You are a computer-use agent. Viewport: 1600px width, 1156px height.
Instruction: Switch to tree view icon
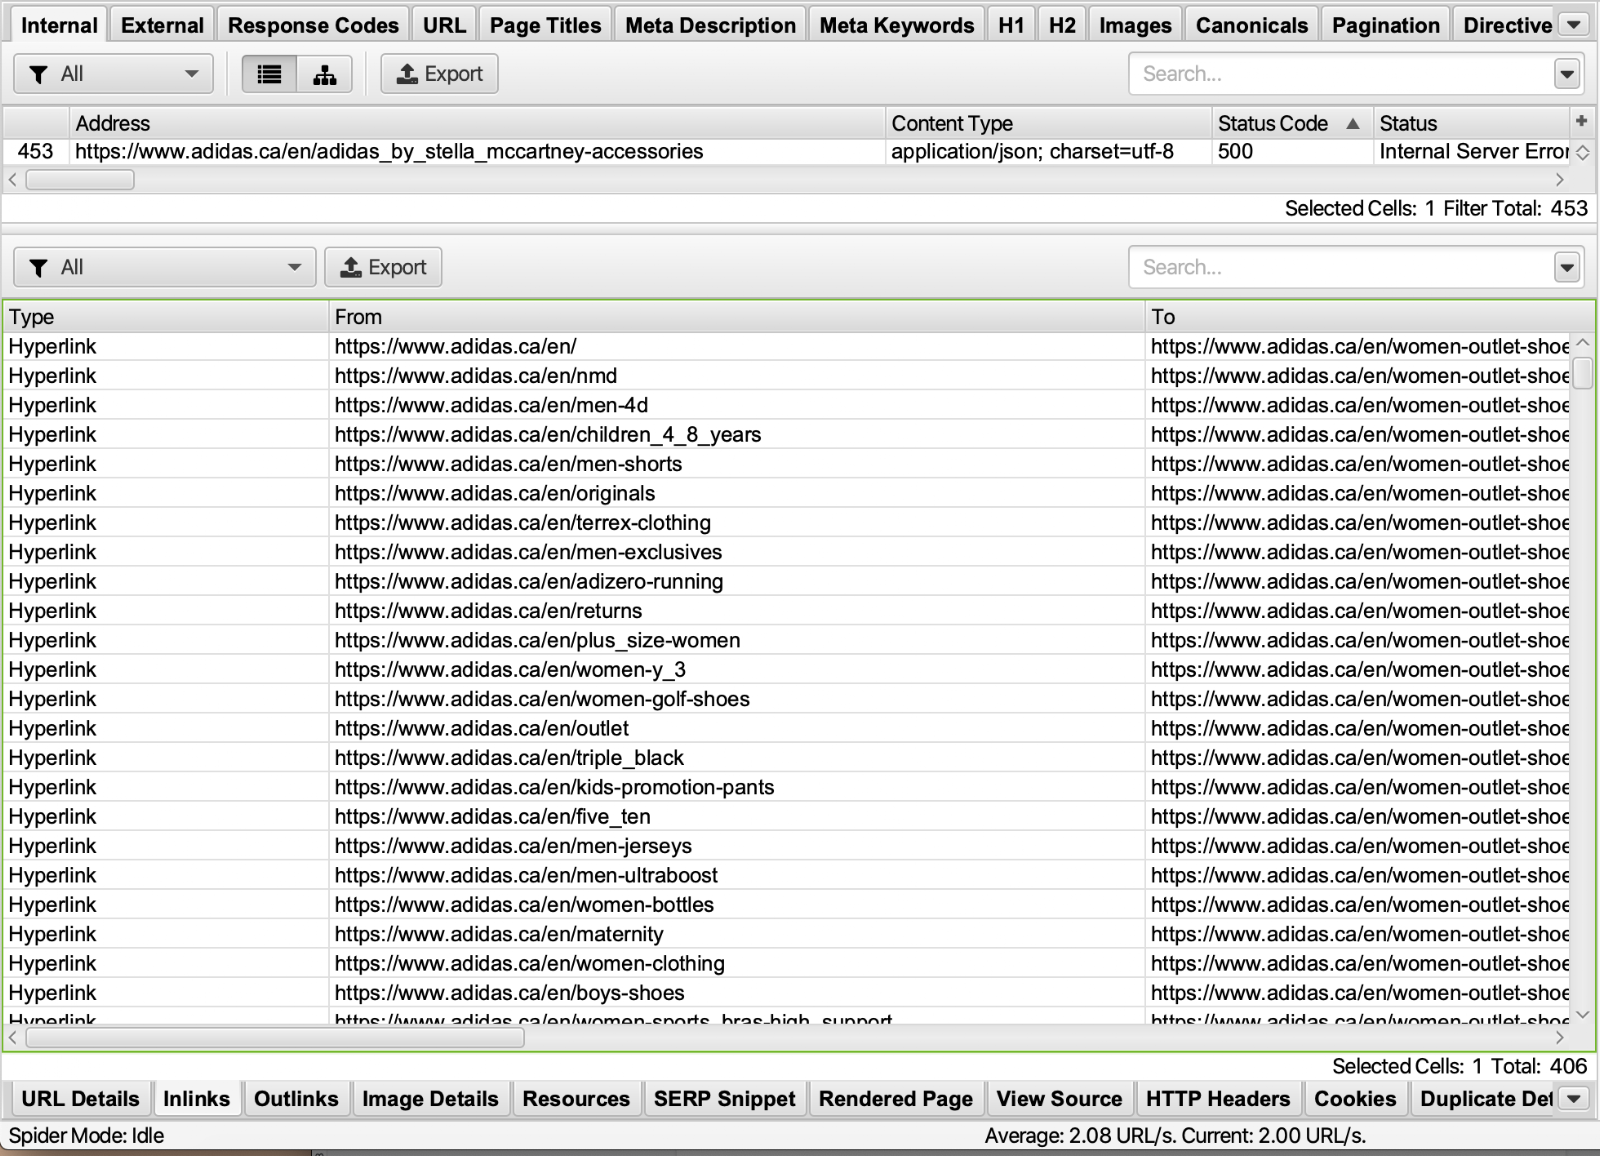pyautogui.click(x=325, y=74)
